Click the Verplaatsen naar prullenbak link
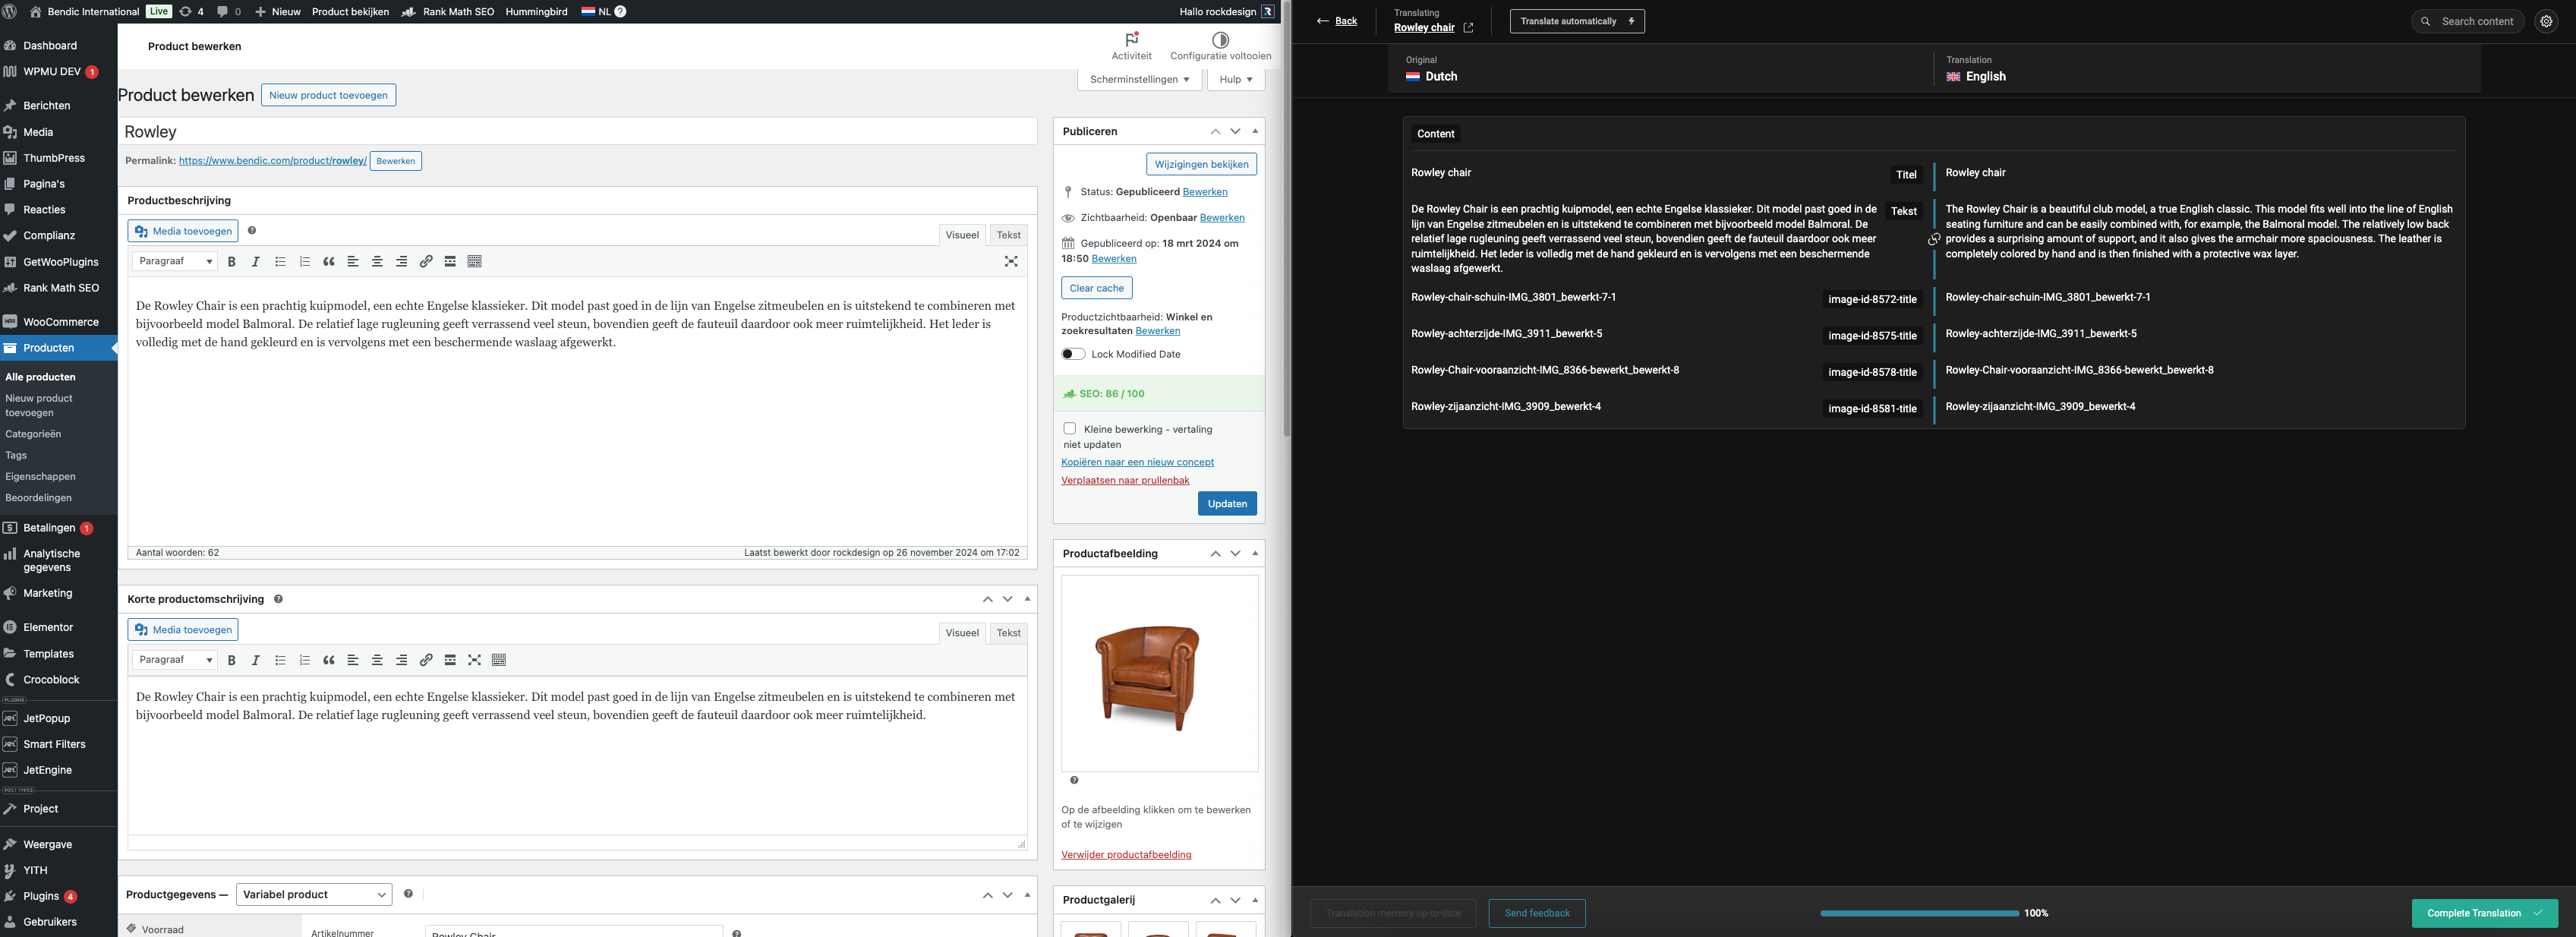2576x937 pixels. point(1125,481)
